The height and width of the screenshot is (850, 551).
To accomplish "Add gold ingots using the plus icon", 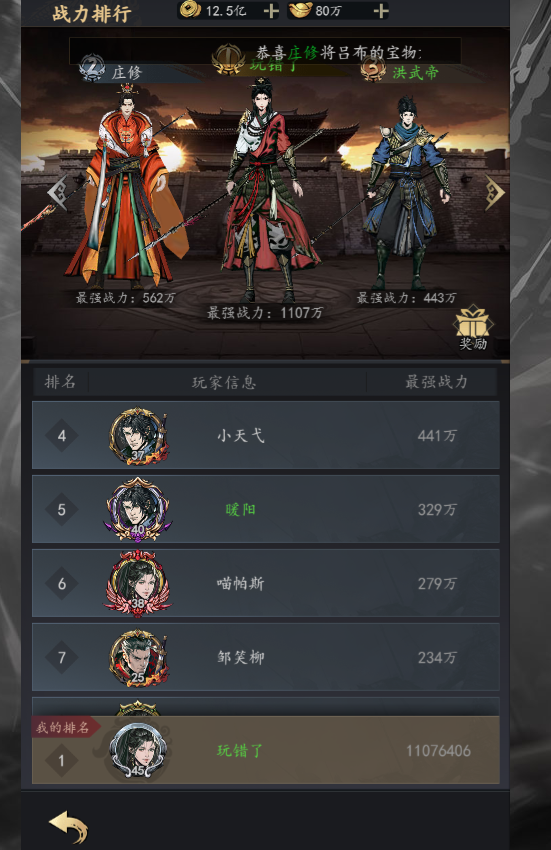I will click(x=381, y=10).
